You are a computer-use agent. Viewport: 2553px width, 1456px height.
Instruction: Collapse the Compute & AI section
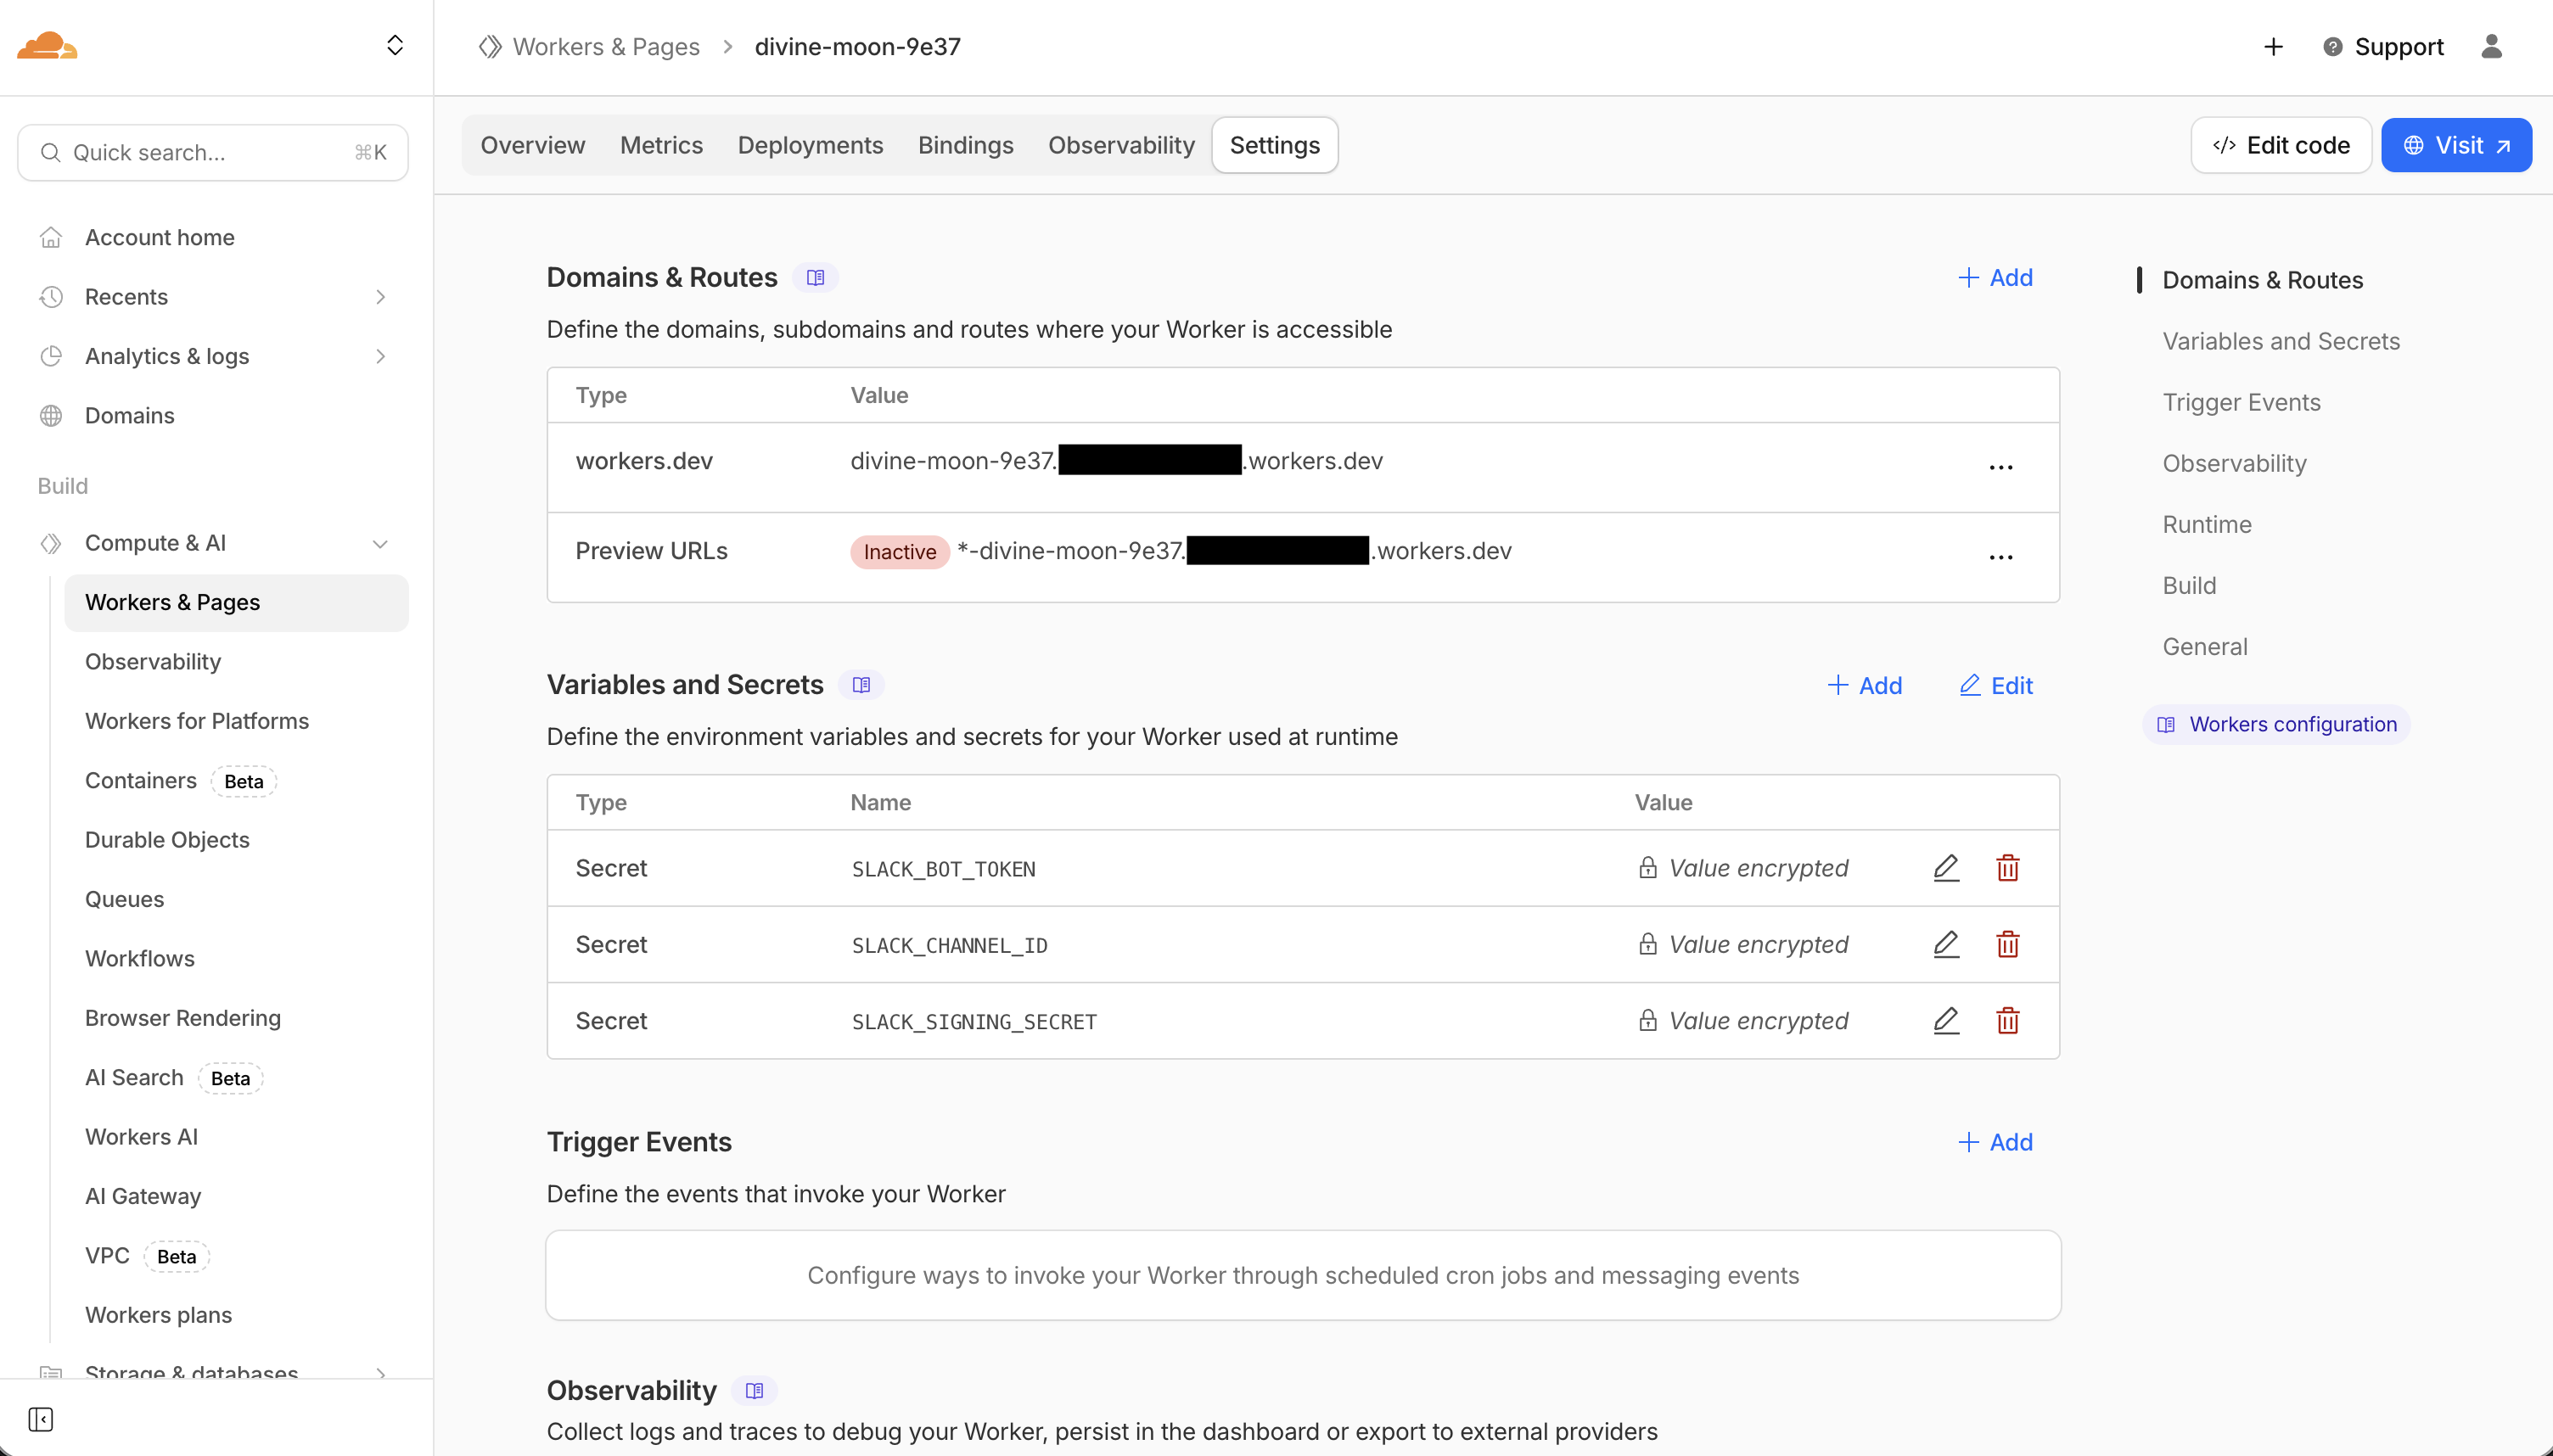pos(380,543)
